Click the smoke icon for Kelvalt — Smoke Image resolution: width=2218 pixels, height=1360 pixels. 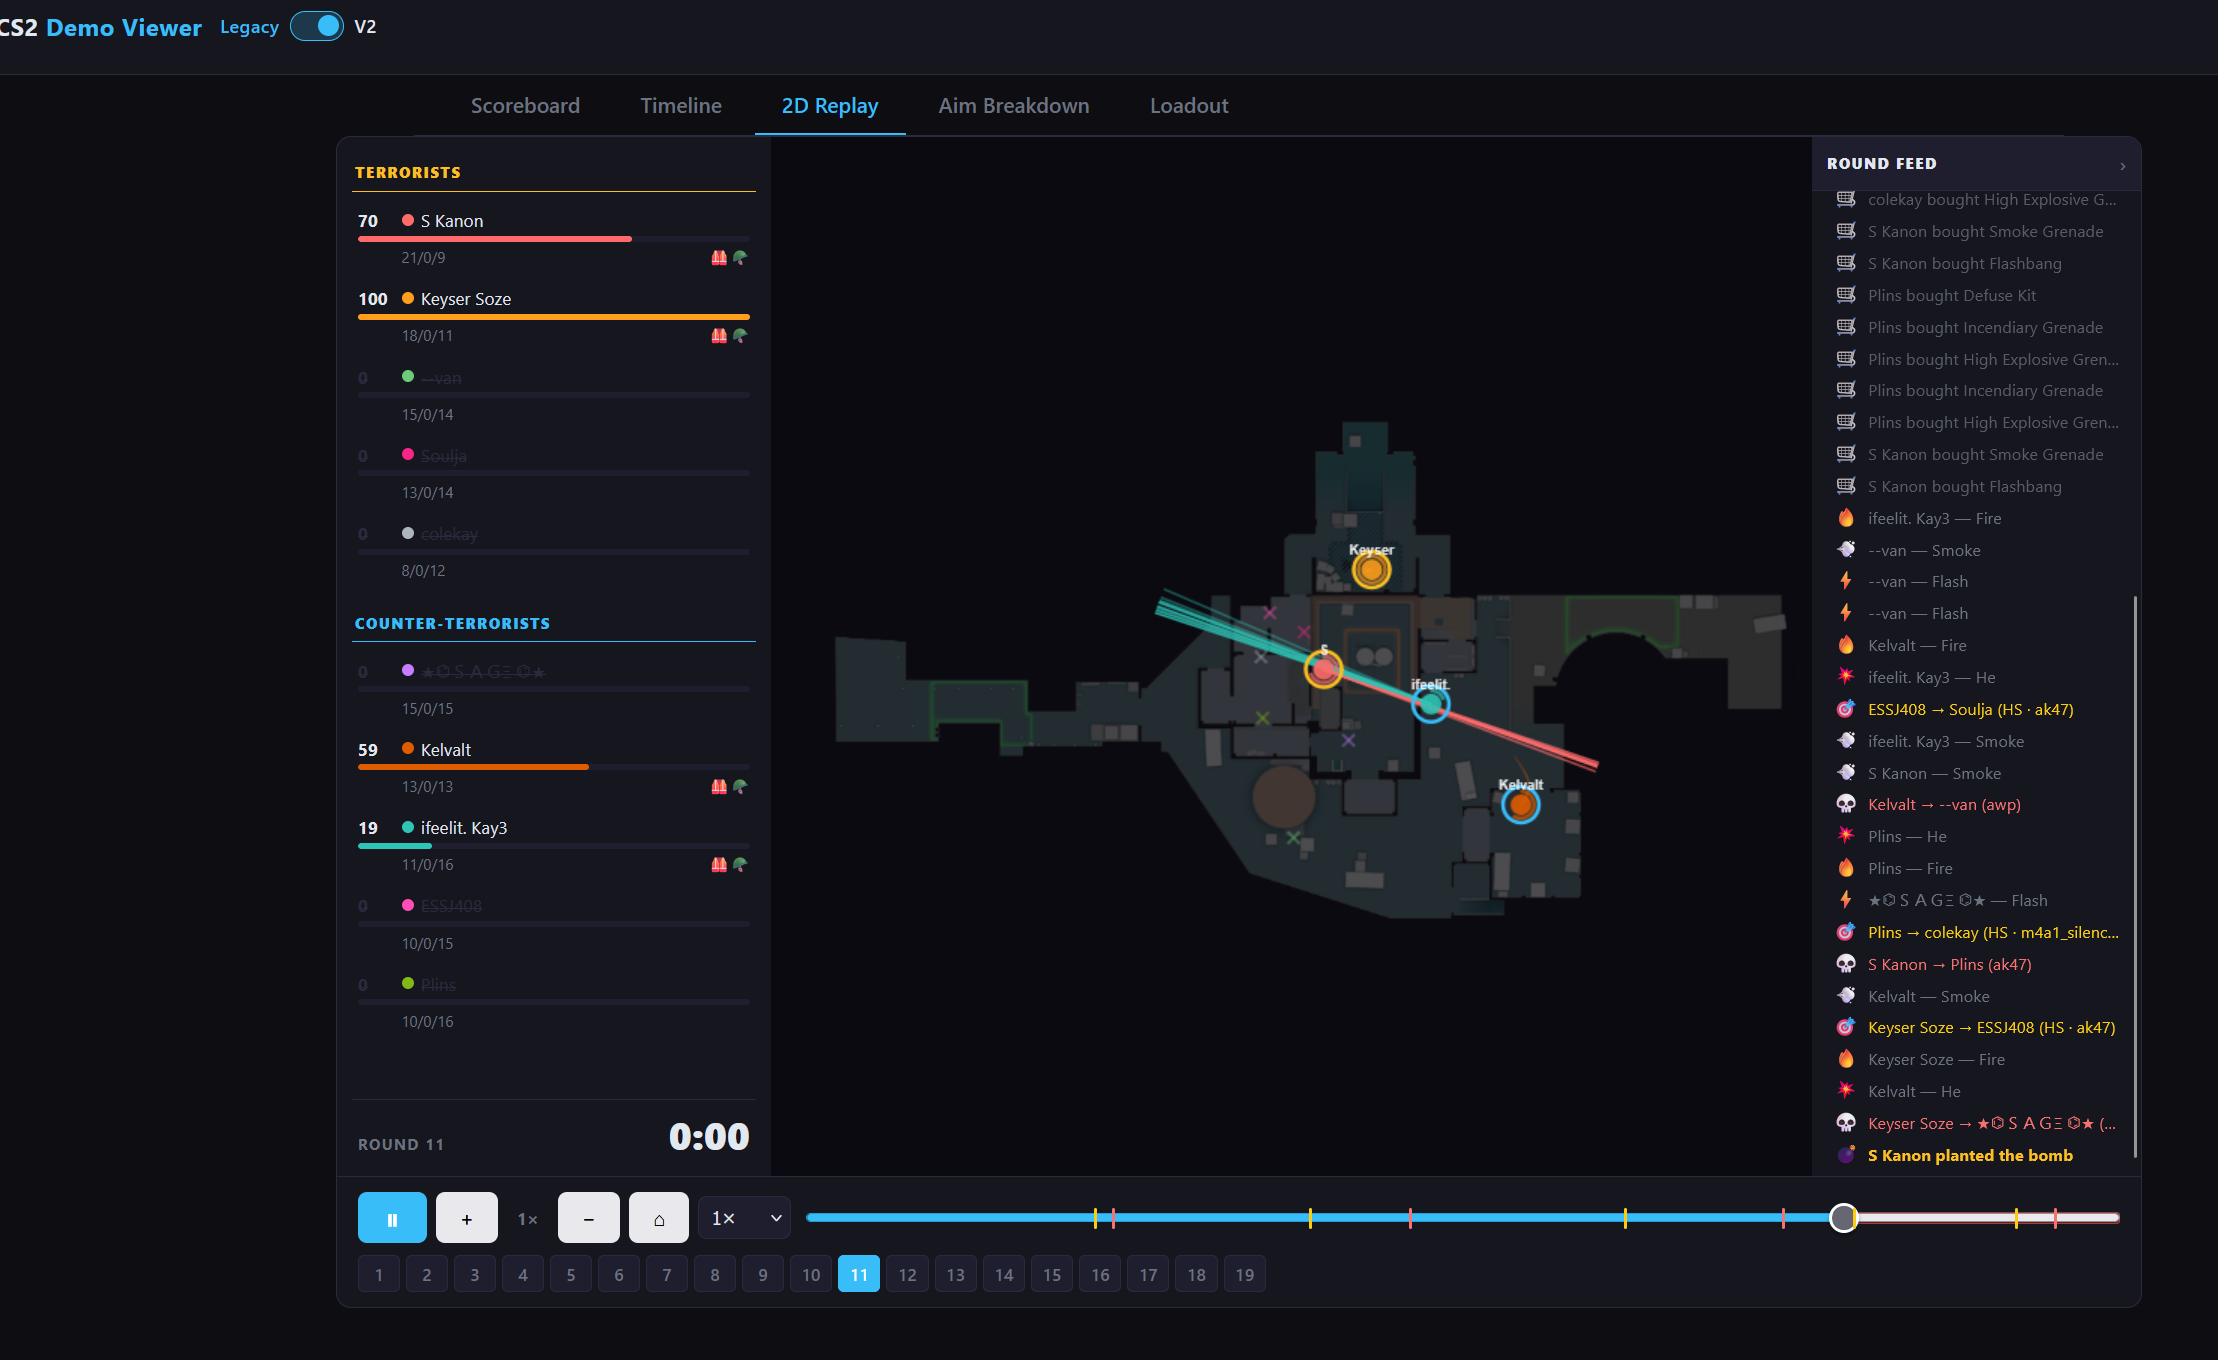(x=1846, y=996)
